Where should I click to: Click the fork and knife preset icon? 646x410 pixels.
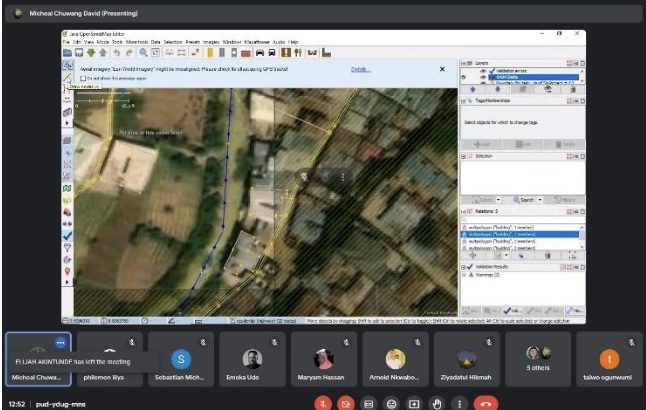(x=298, y=53)
